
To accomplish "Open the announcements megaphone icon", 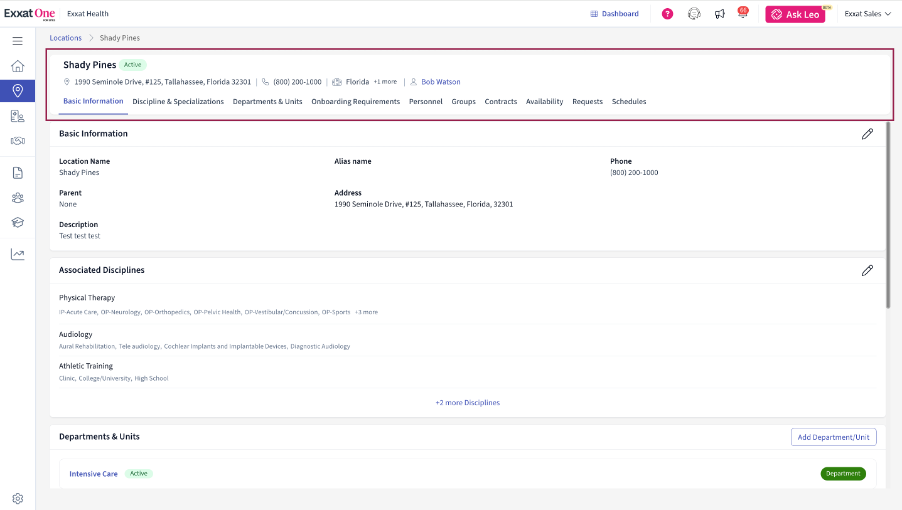I will click(x=719, y=14).
